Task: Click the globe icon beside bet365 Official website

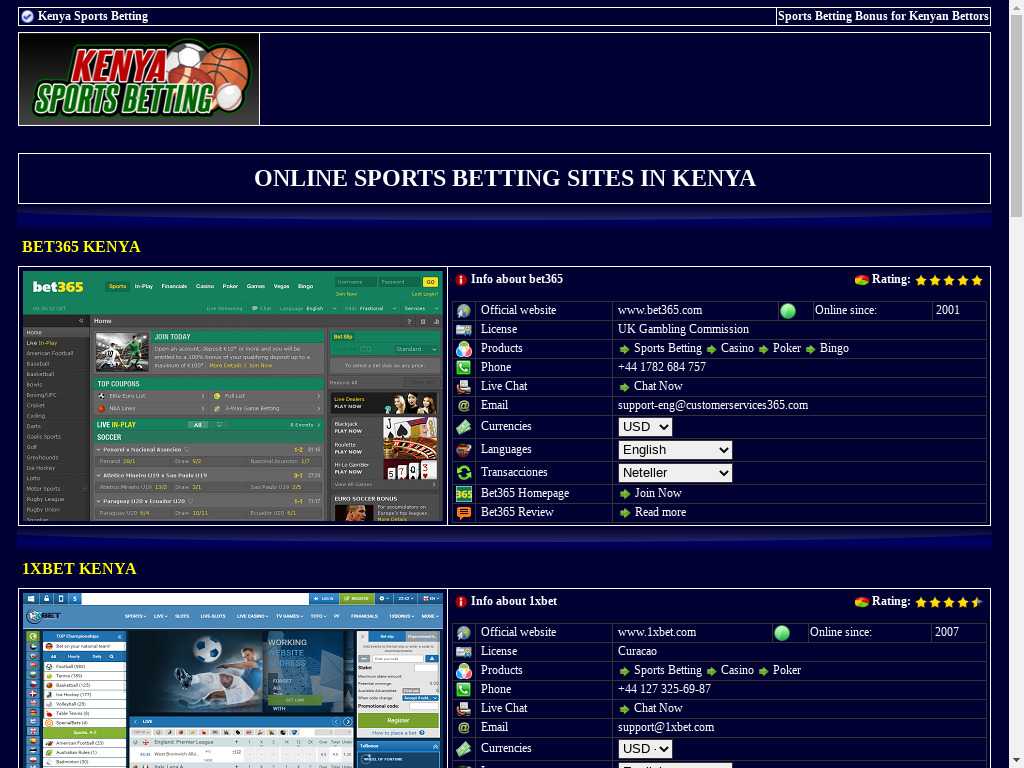Action: (463, 311)
